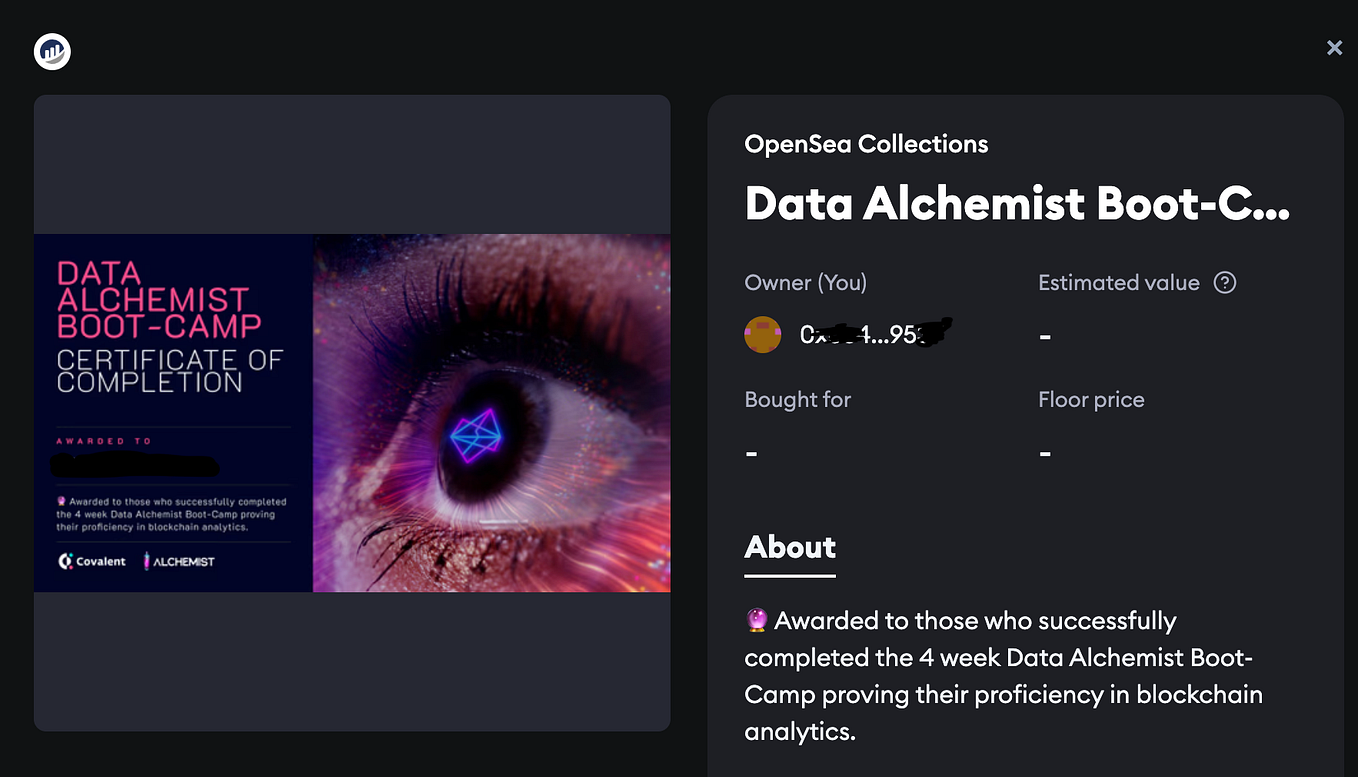Click the Estimated value help question mark icon
The image size is (1358, 777).
[1225, 283]
